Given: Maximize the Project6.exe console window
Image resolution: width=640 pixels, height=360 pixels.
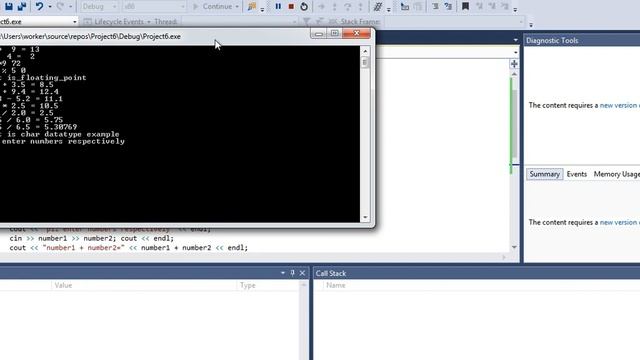Looking at the screenshot, I should tap(335, 33).
